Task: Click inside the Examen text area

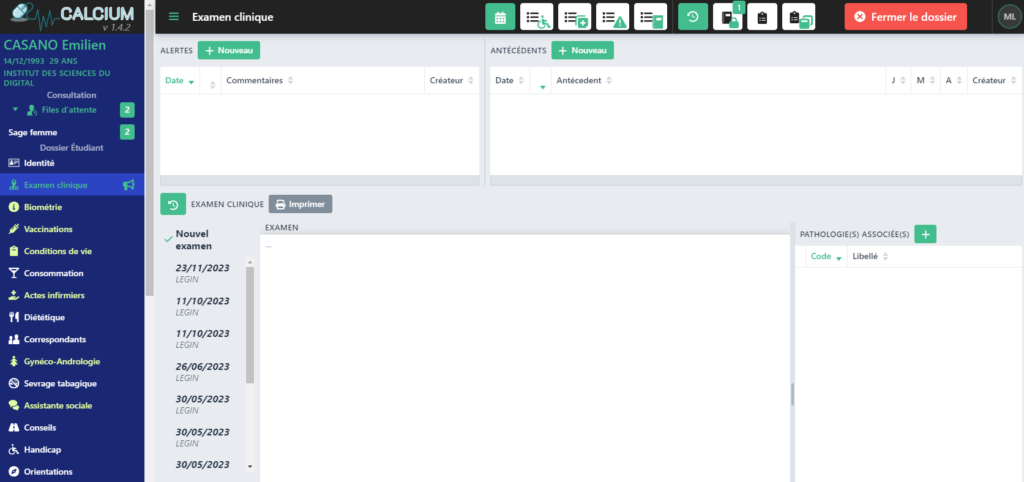Action: [x=525, y=350]
